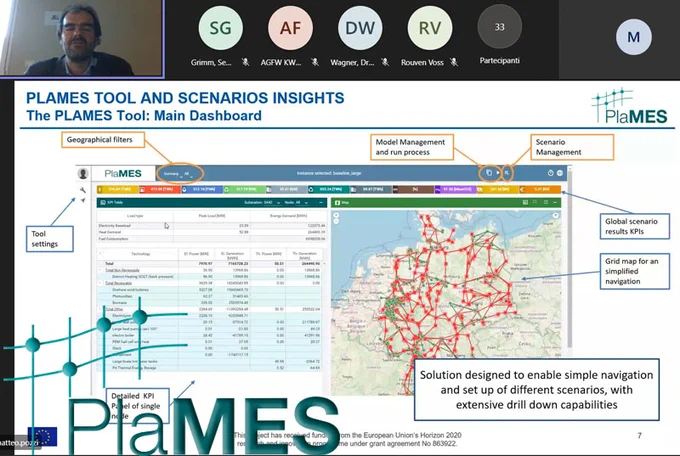Screen dimensions: 680x456
Task: Click the Heat Demand row
Action: (212, 232)
